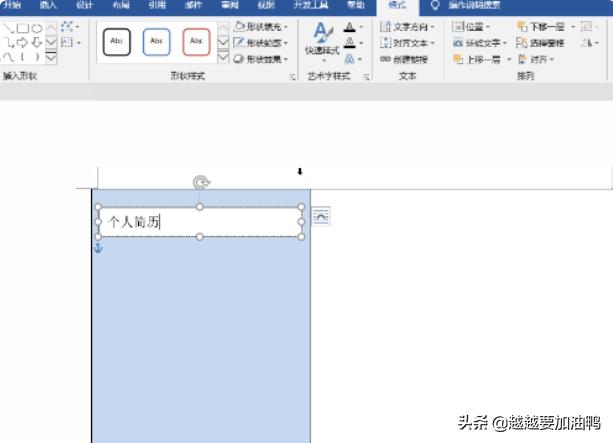Image resolution: width=613 pixels, height=443 pixels.
Task: Click the layout options icon beside text box
Action: pos(320,215)
